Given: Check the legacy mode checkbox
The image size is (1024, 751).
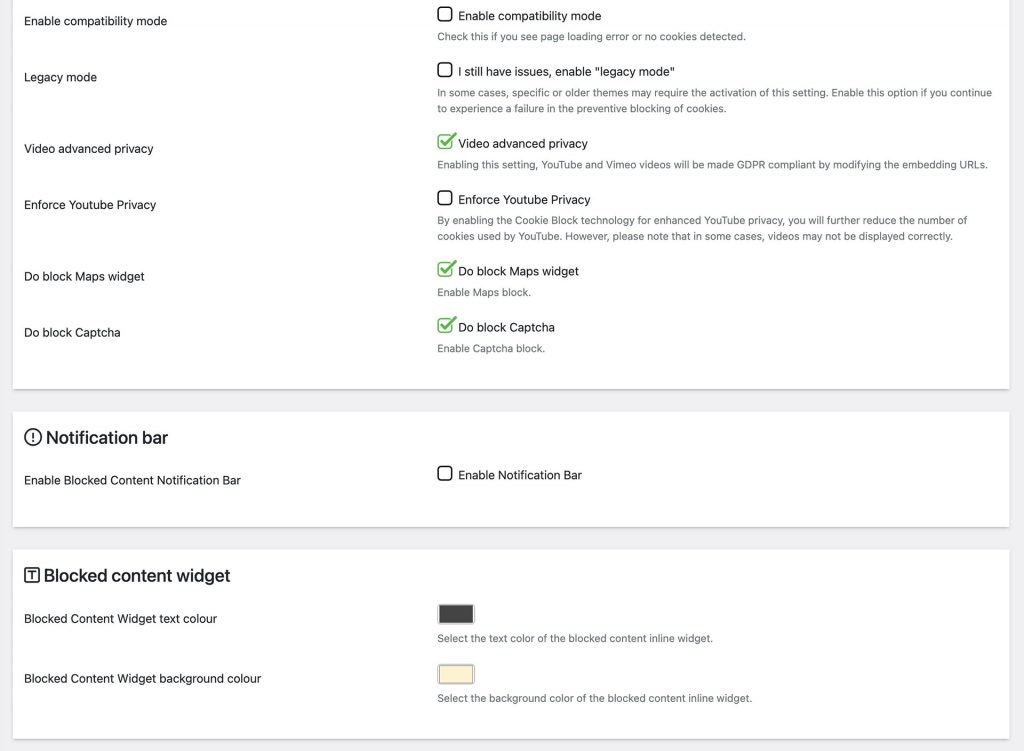Looking at the screenshot, I should [445, 70].
